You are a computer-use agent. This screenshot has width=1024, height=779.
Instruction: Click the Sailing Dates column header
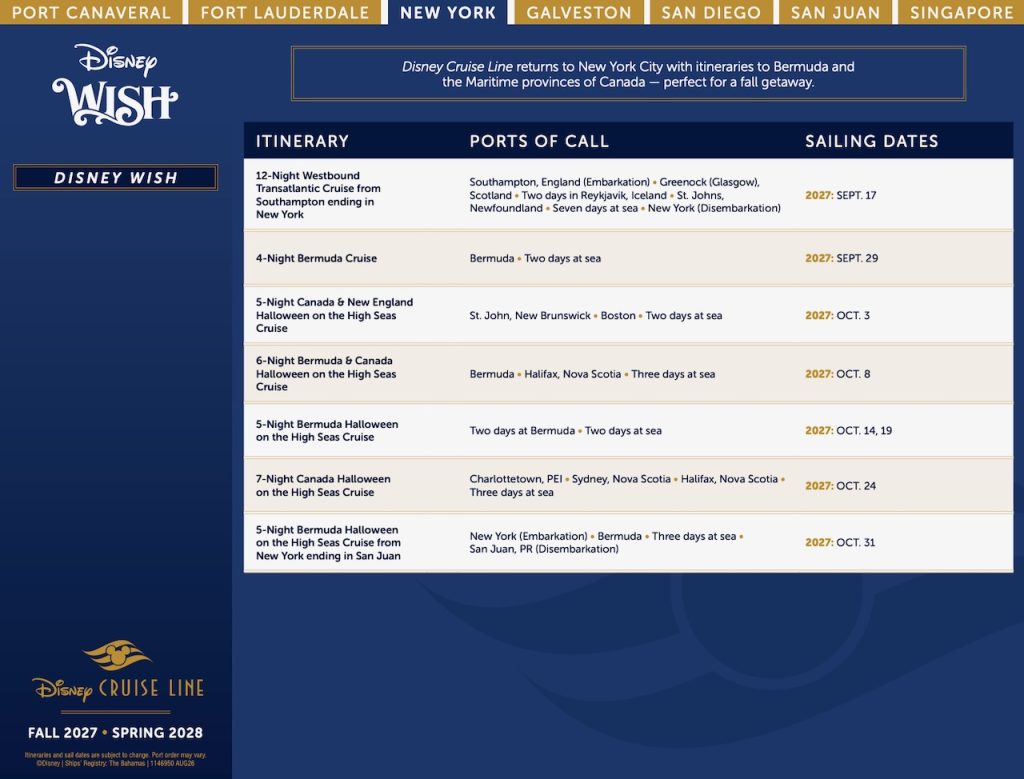click(x=871, y=141)
